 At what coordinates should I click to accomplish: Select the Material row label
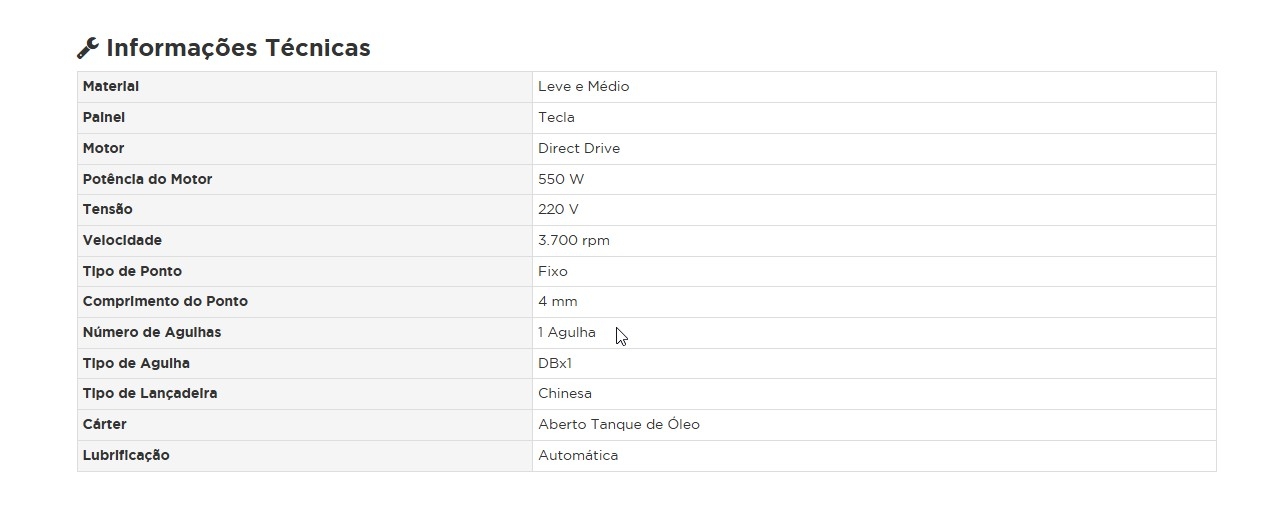[111, 87]
